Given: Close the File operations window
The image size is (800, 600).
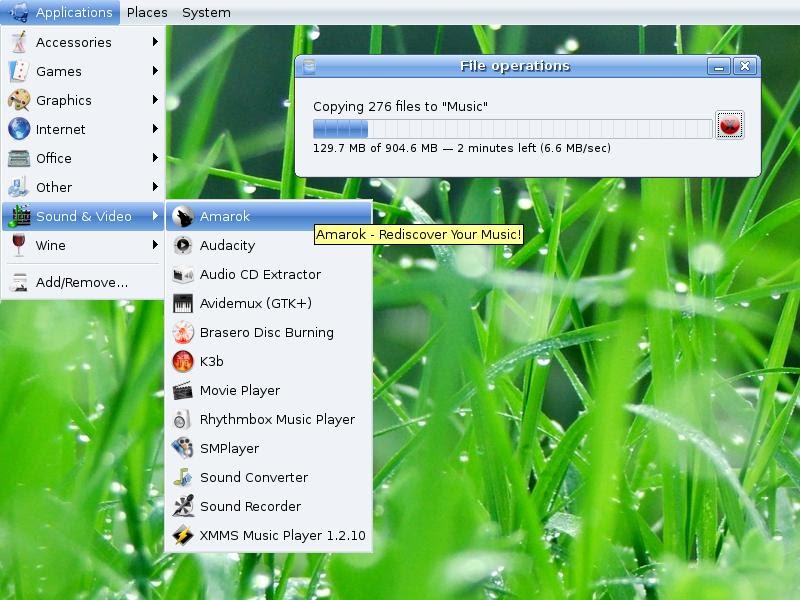Looking at the screenshot, I should click(745, 66).
